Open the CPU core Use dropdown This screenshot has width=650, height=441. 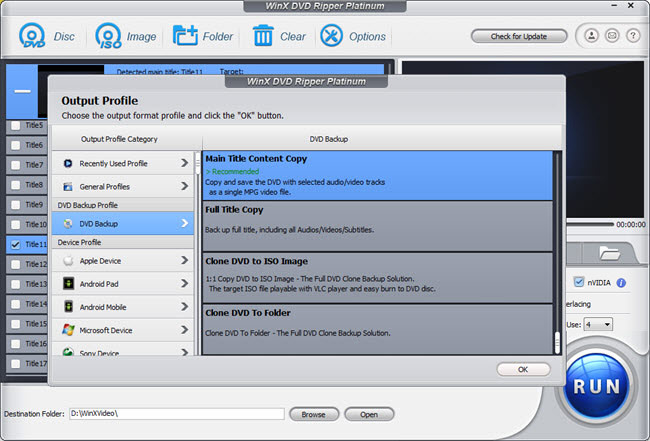pyautogui.click(x=598, y=324)
